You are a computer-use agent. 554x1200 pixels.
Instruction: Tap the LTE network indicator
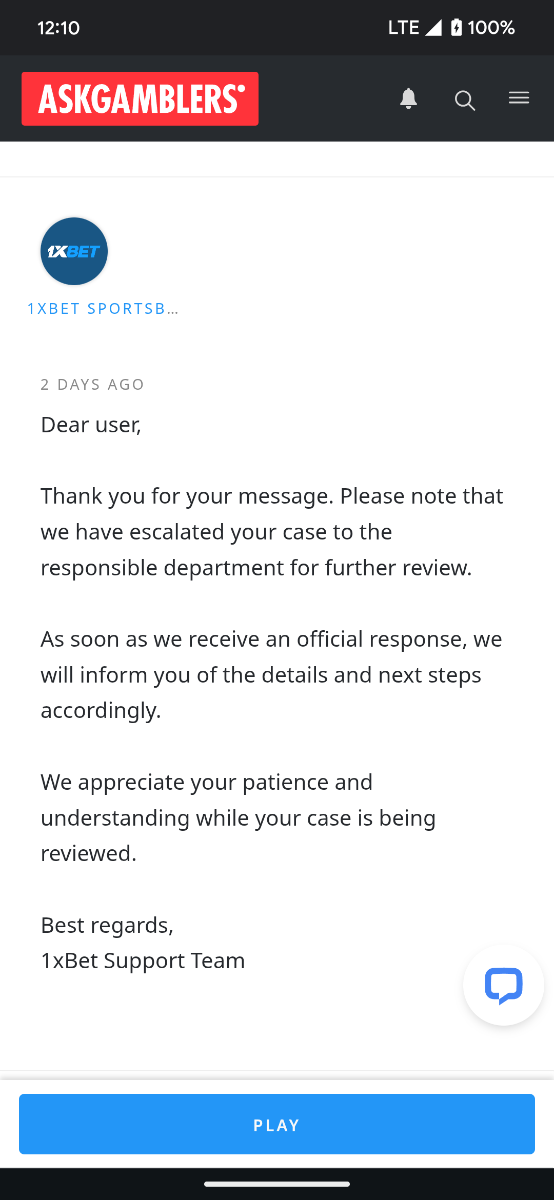point(403,28)
